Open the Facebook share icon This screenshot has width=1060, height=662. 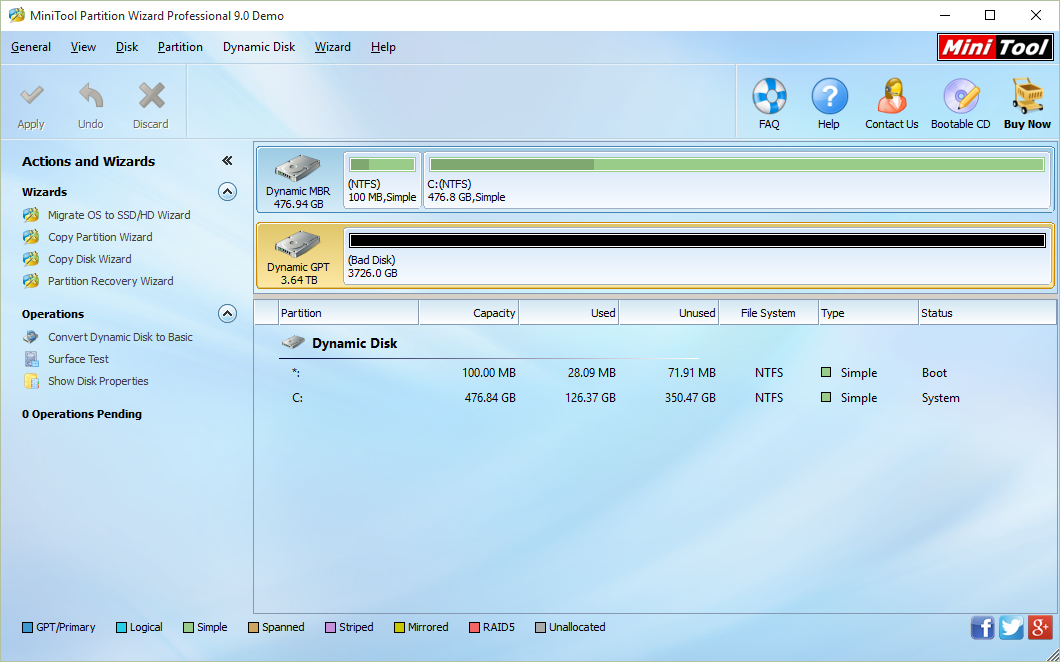[x=983, y=628]
